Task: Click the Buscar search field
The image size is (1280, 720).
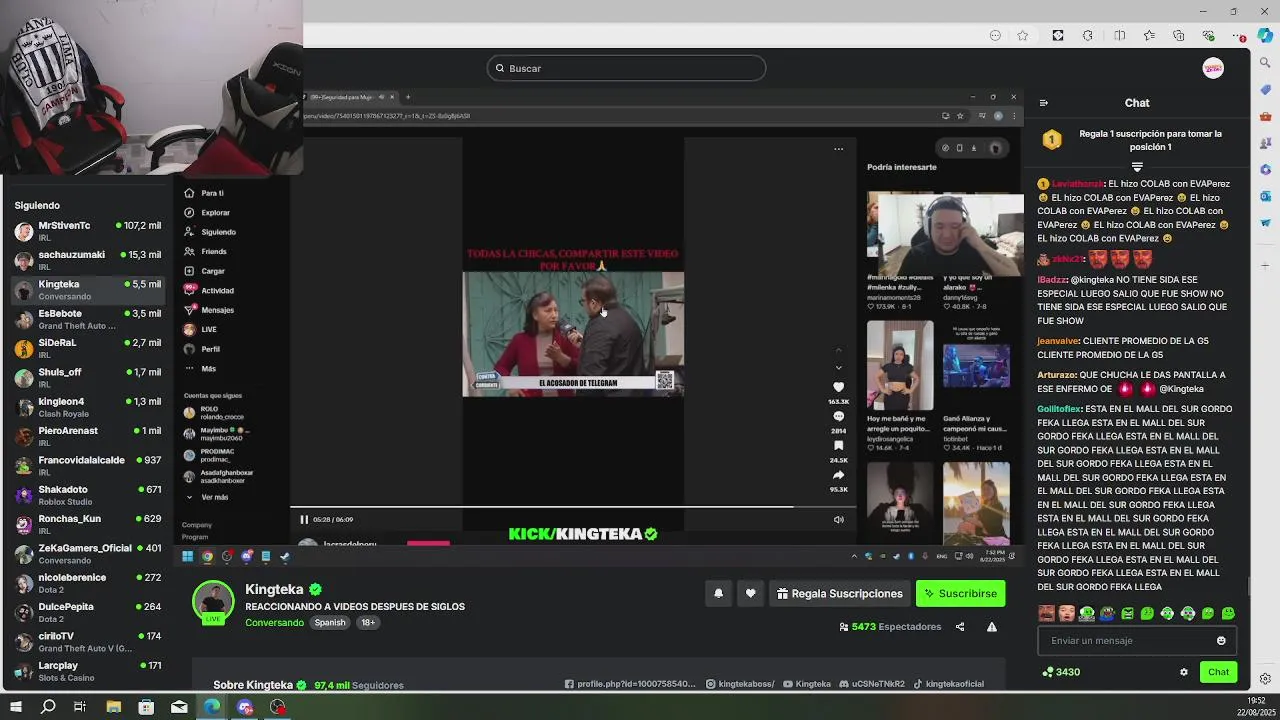Action: pyautogui.click(x=627, y=68)
